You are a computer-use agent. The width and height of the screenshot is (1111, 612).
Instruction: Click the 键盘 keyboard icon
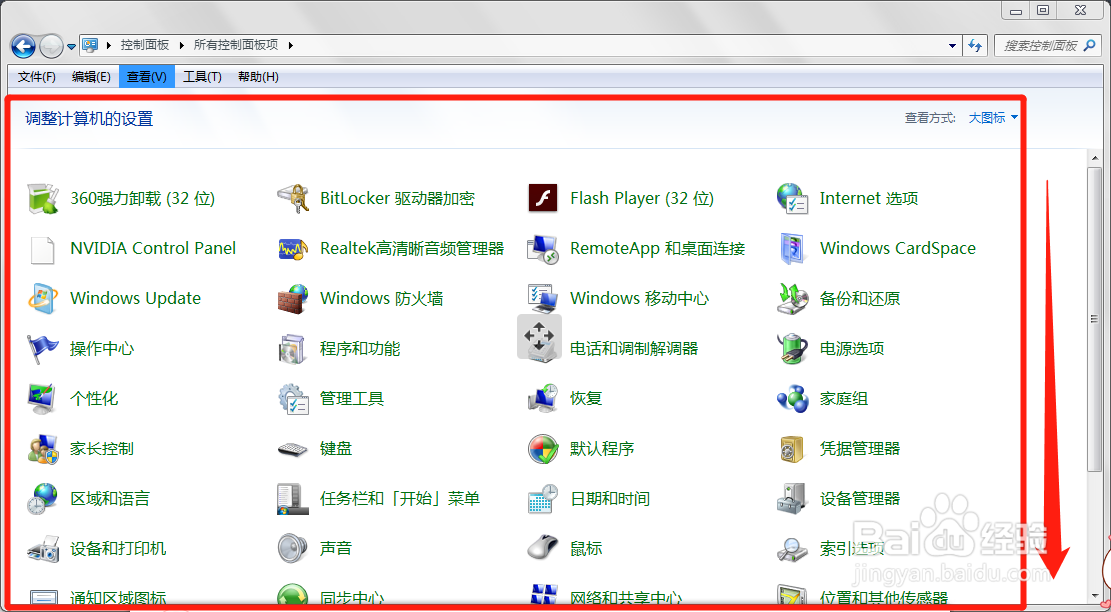[x=293, y=449]
